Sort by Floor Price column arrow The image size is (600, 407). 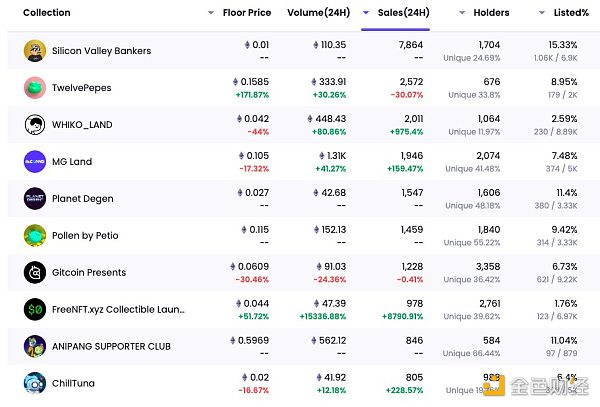pos(211,13)
